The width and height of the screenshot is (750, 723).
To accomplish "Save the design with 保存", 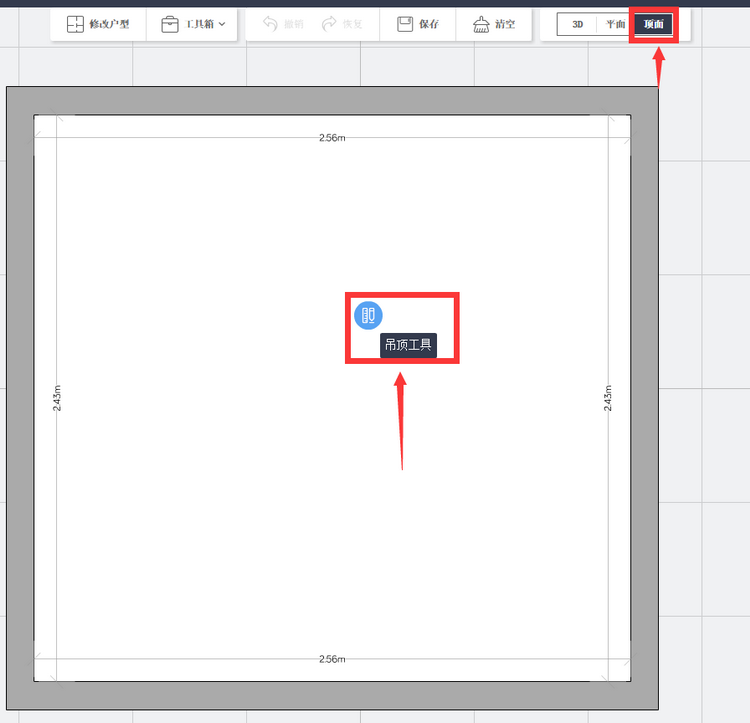I will click(418, 24).
